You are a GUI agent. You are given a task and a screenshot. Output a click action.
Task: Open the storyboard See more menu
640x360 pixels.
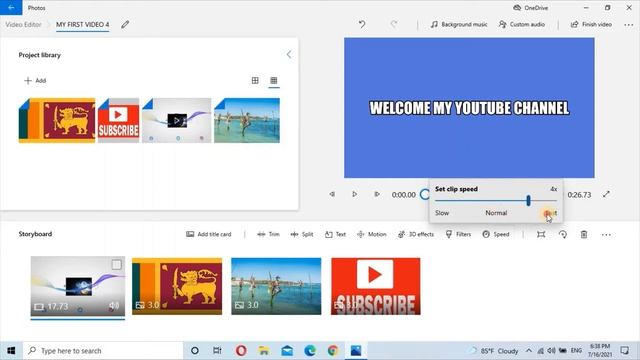coord(606,235)
